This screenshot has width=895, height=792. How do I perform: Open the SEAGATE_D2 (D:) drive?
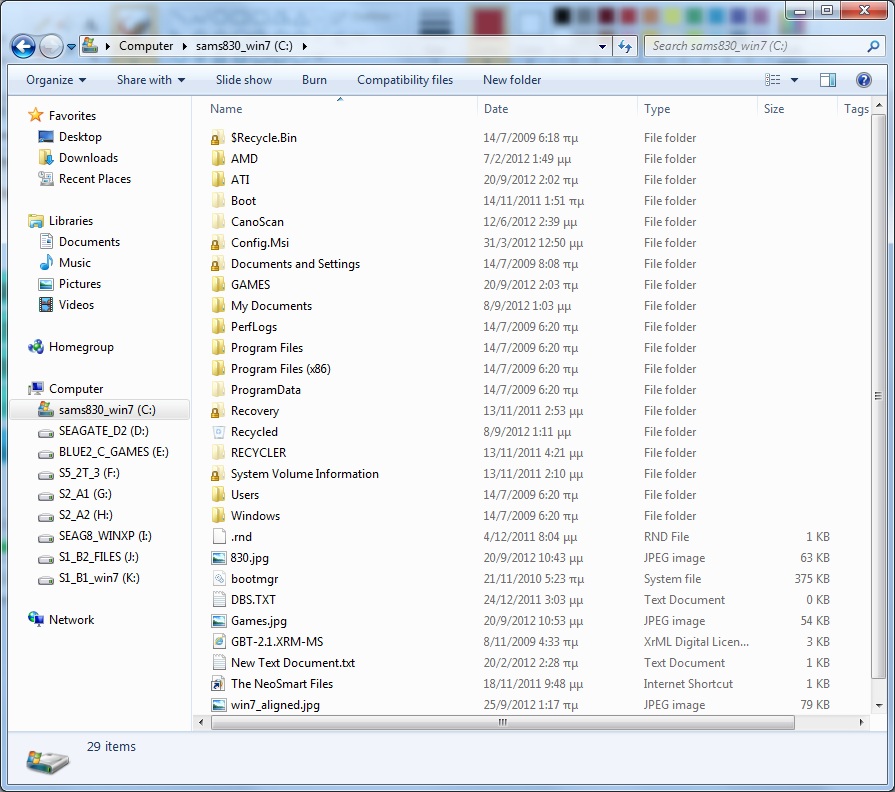(103, 431)
